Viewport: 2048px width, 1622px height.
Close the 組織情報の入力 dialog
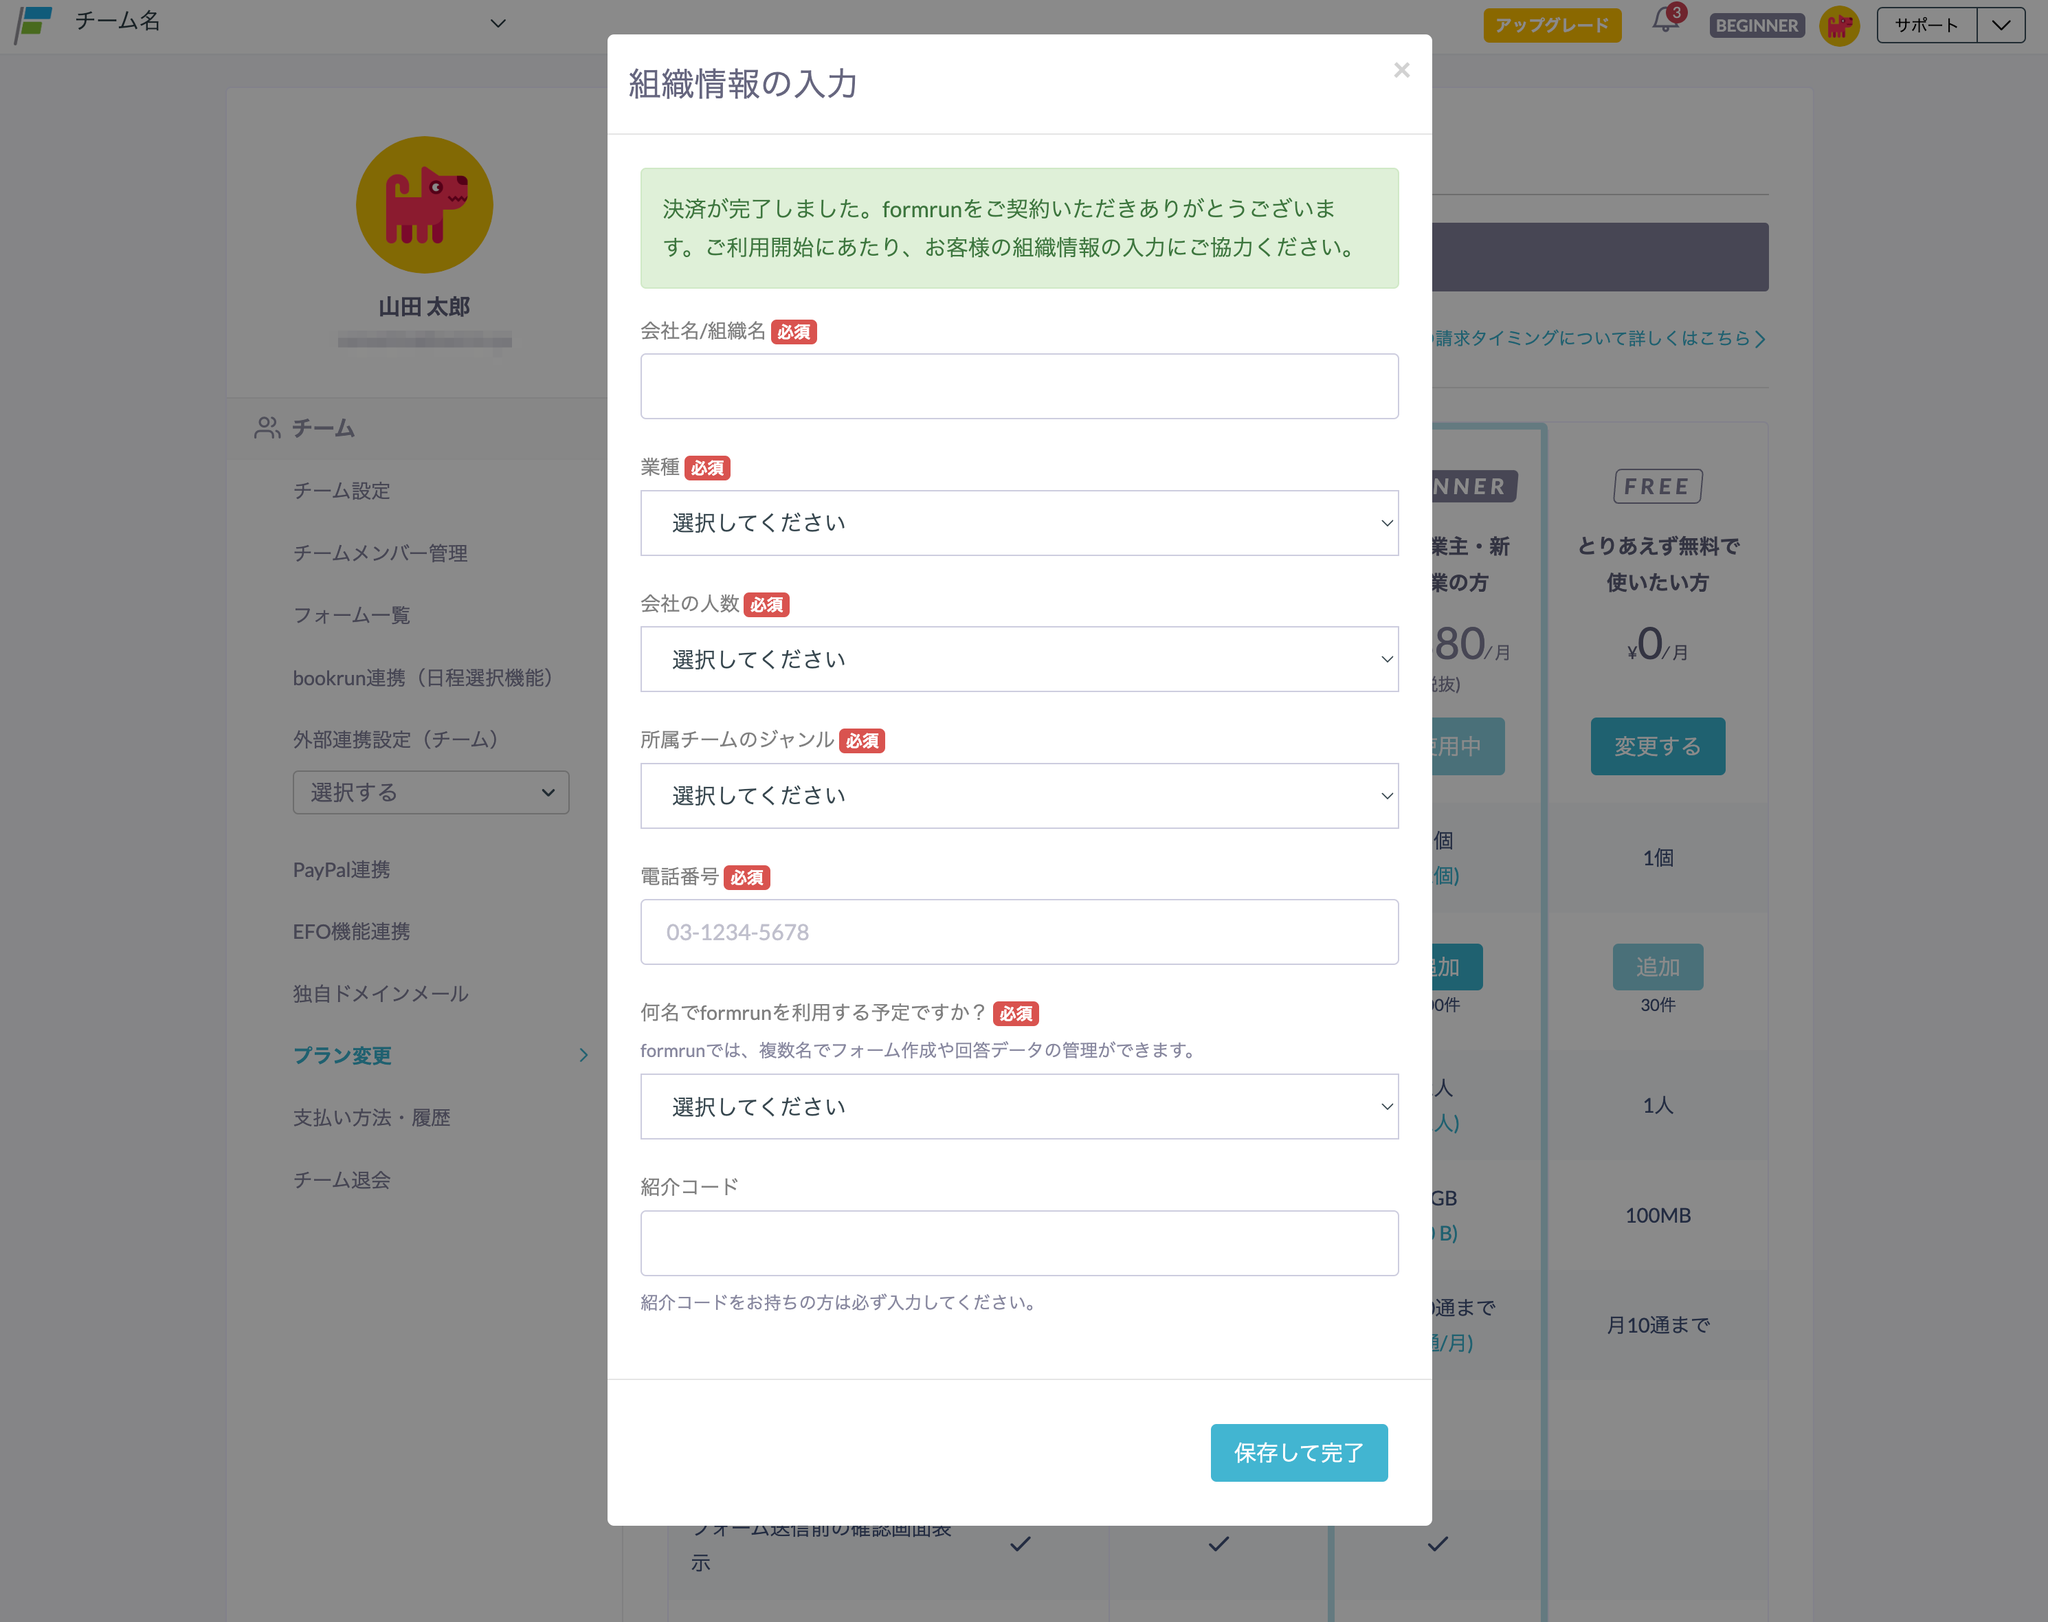[x=1401, y=70]
